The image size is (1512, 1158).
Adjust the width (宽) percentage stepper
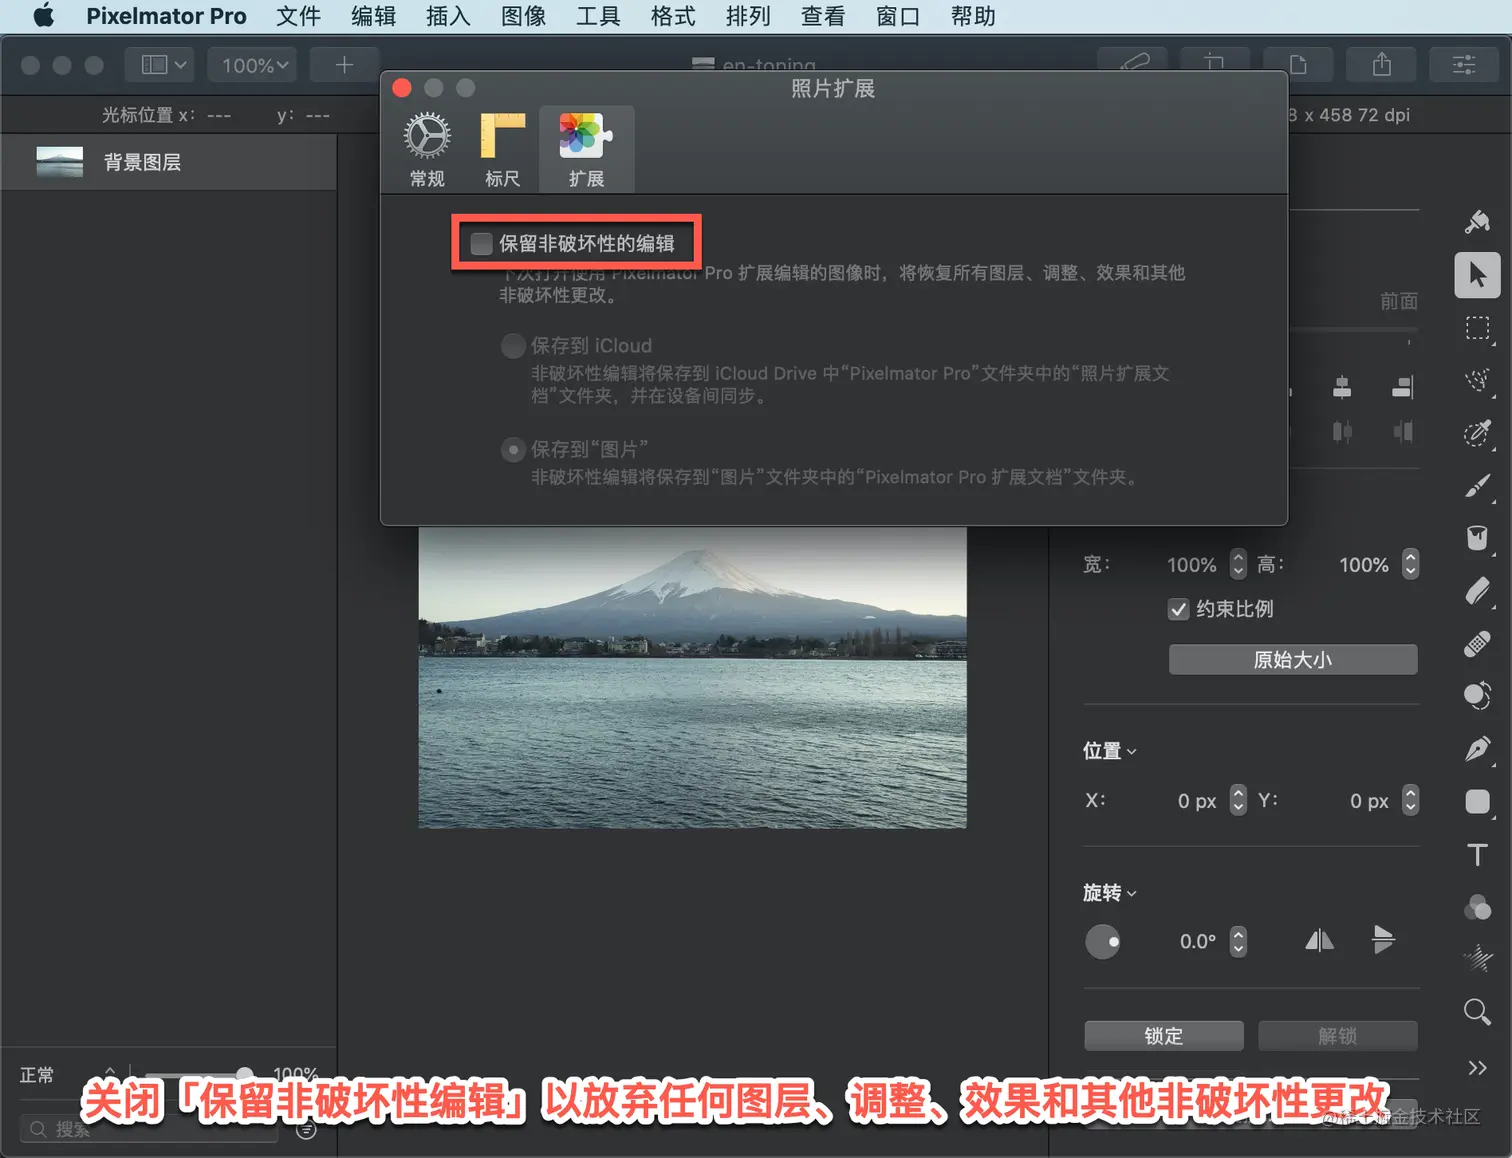pos(1238,565)
